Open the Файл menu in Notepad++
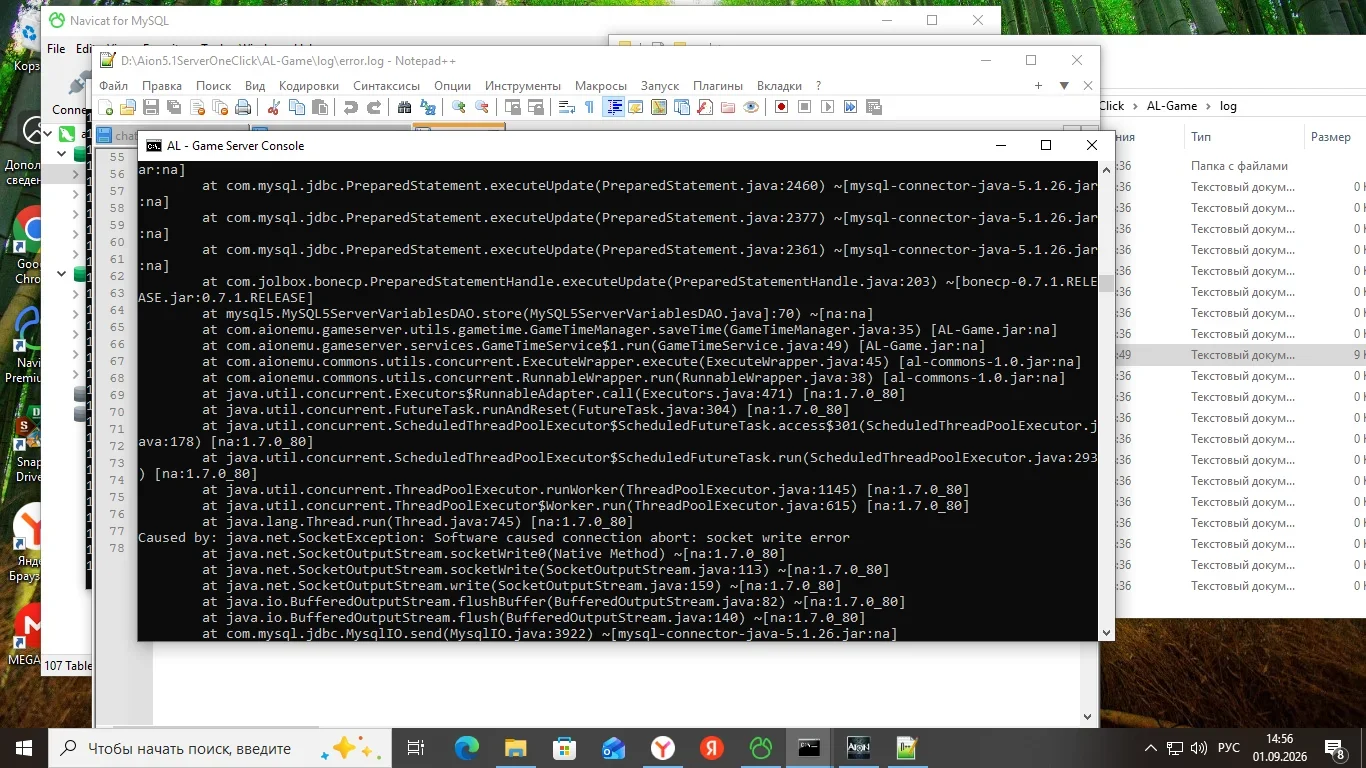The image size is (1366, 768). [x=114, y=86]
